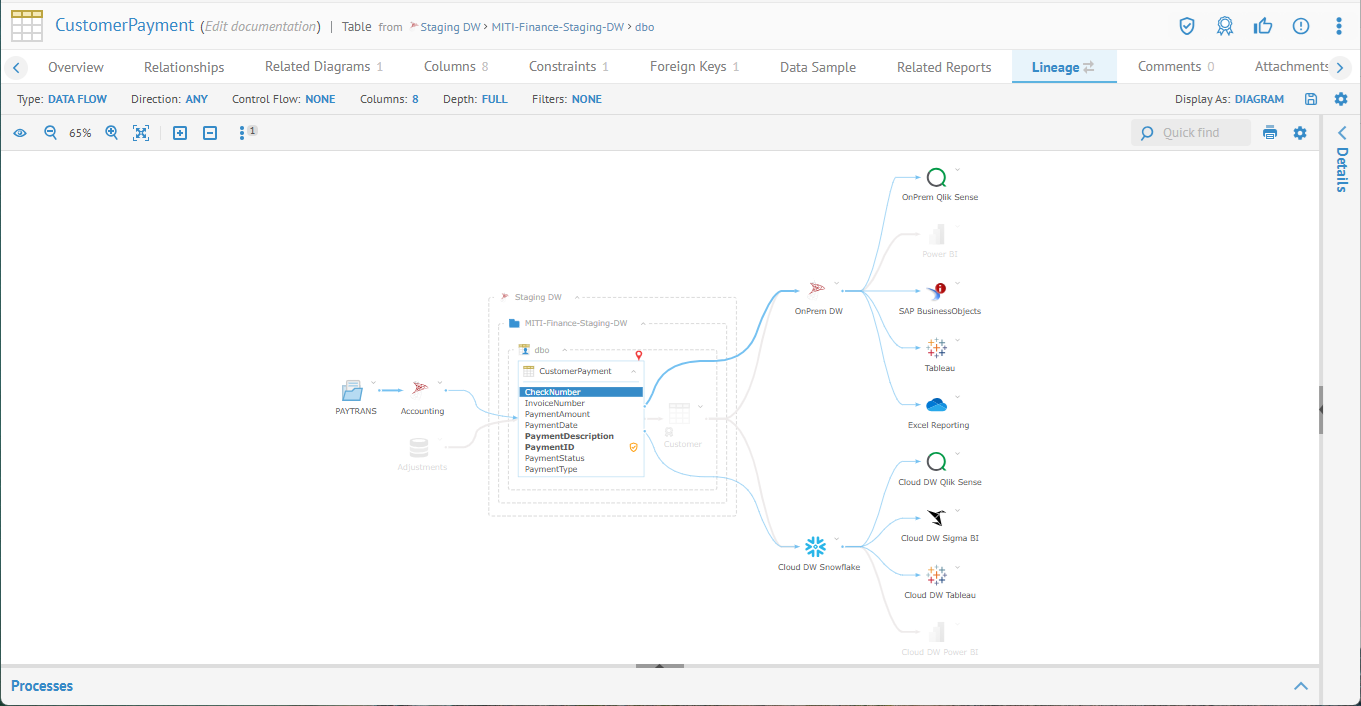Toggle the eye visibility icon in toolbar

20,133
